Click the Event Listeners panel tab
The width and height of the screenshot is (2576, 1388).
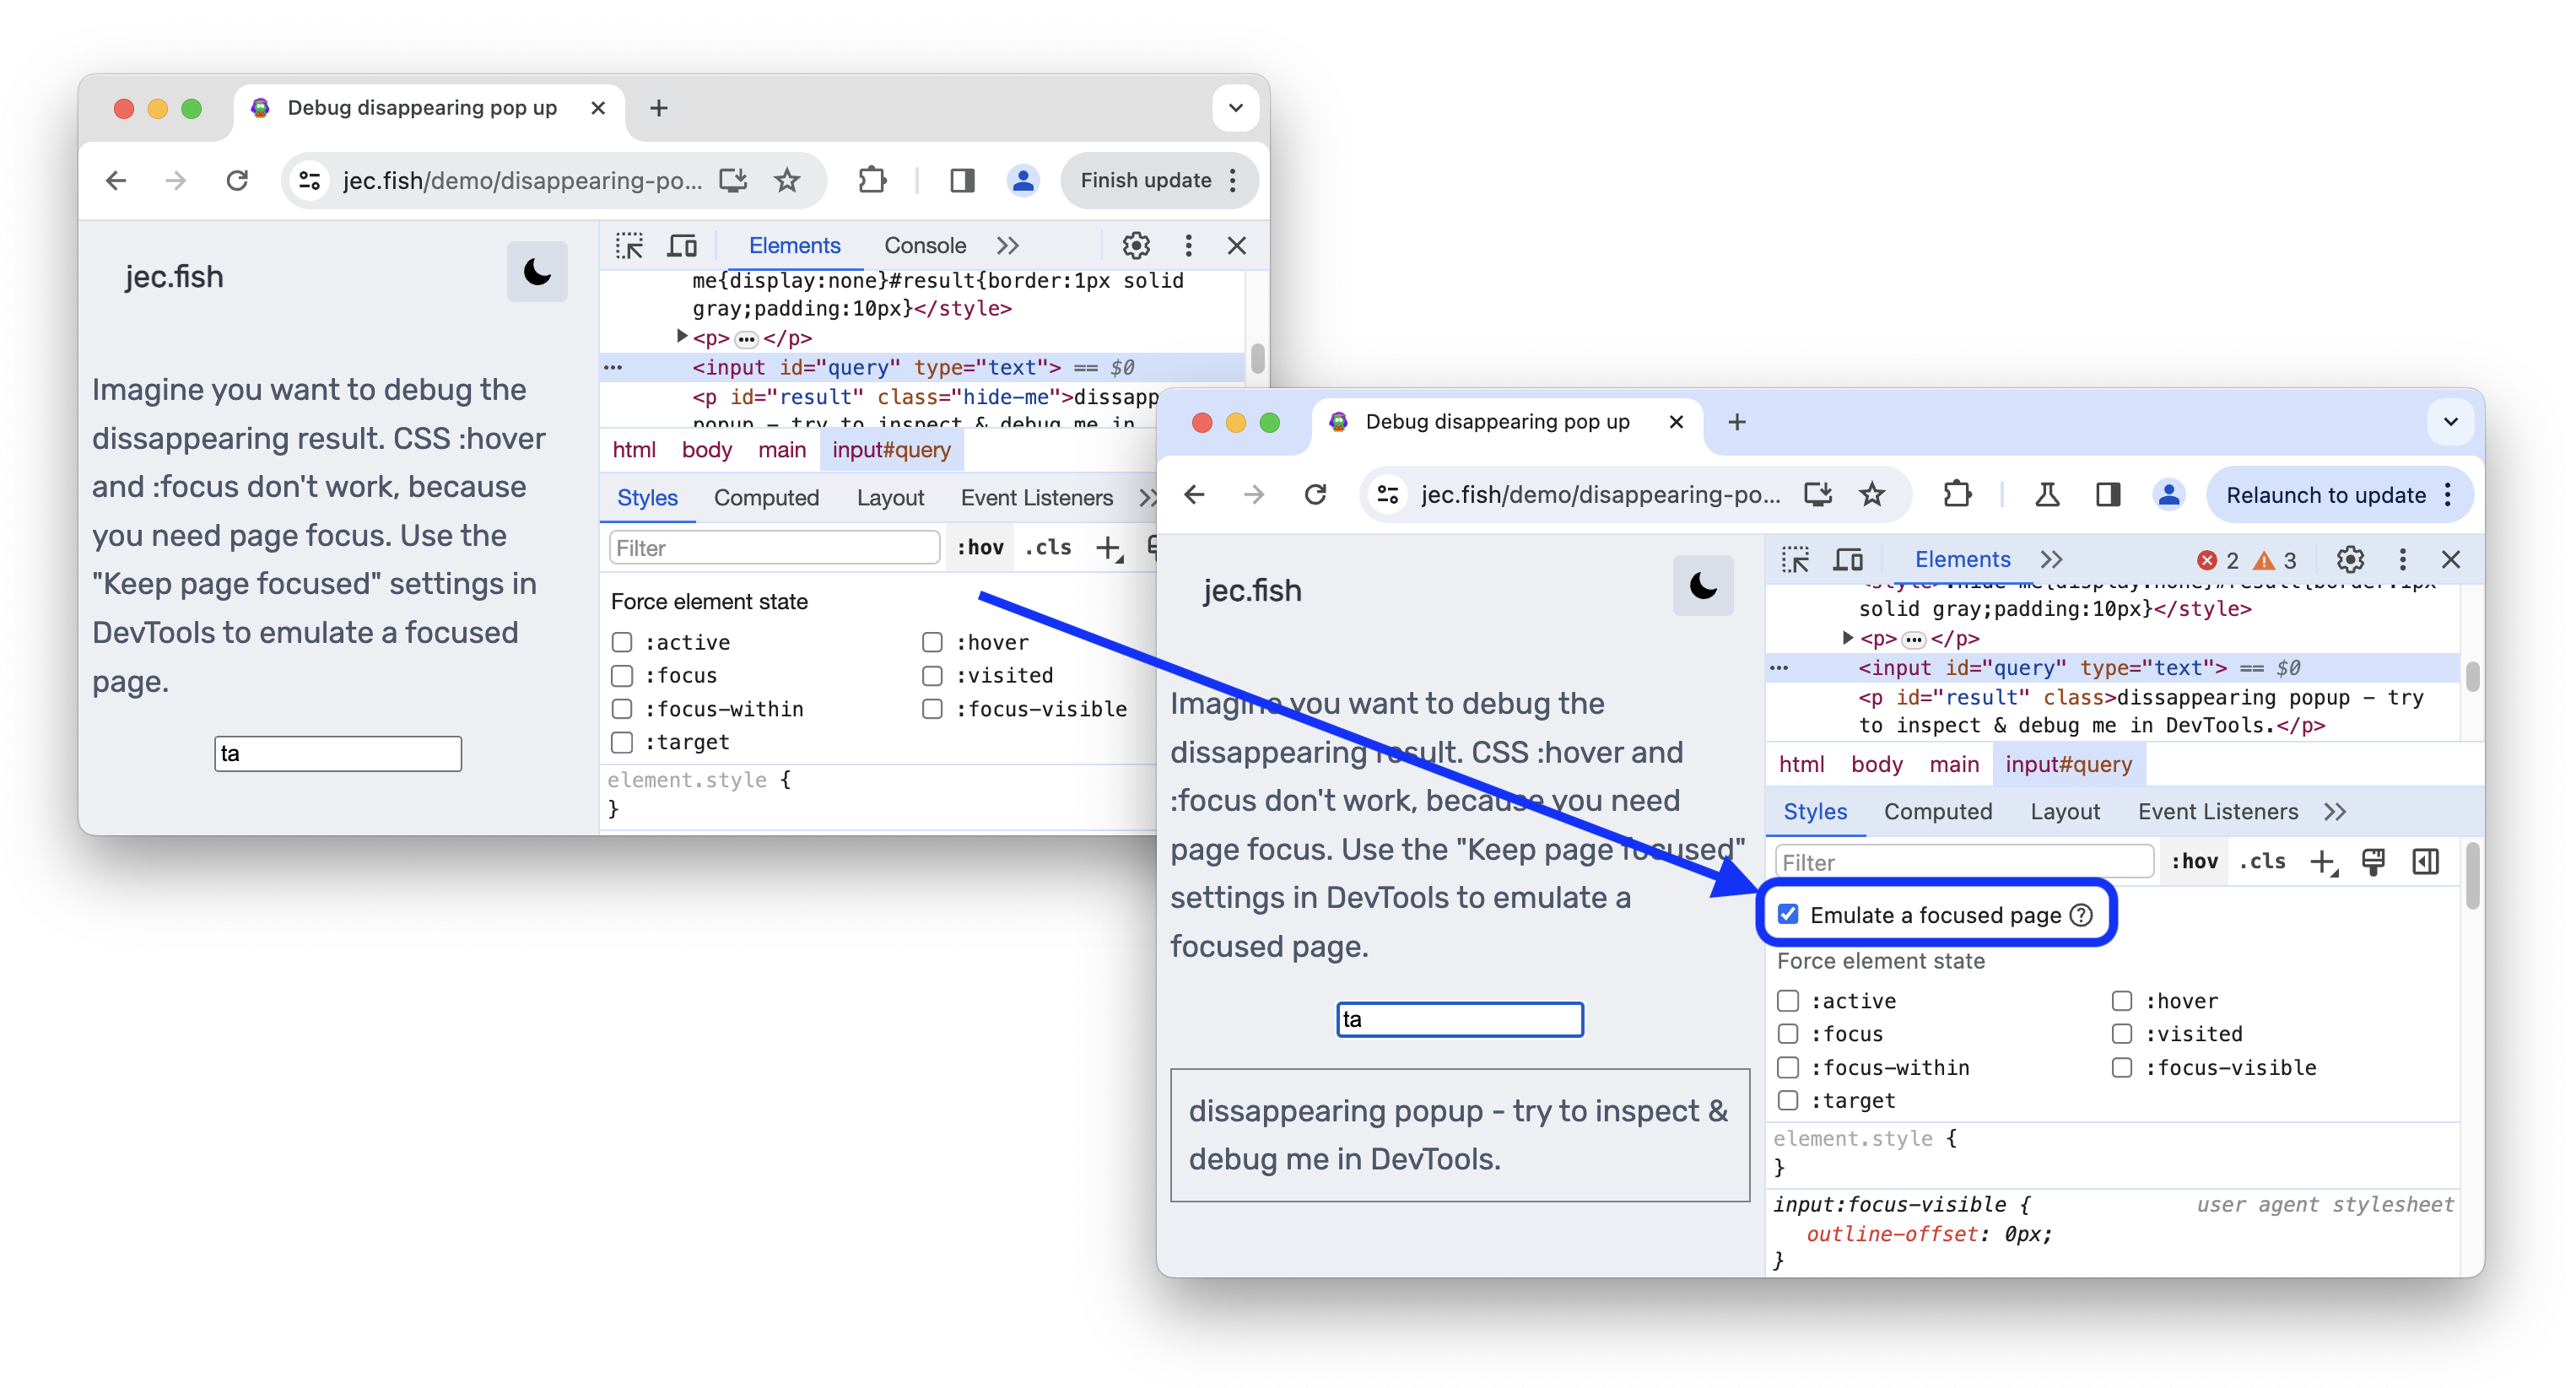2217,810
